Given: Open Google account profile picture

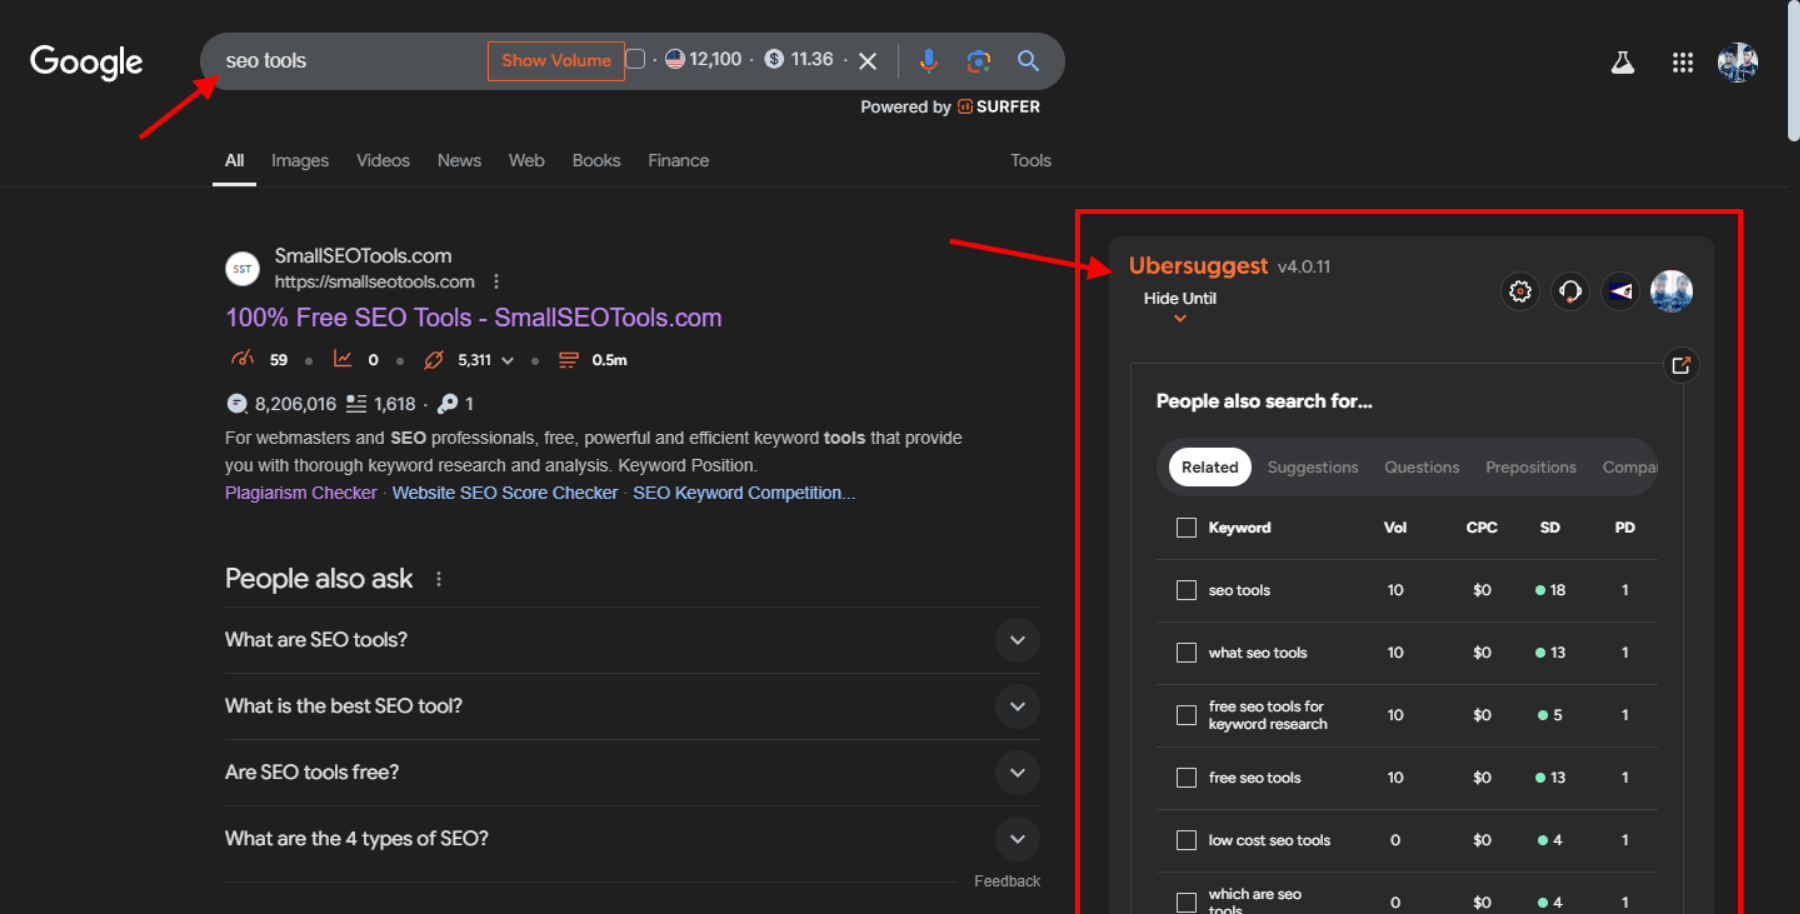Looking at the screenshot, I should (1737, 62).
